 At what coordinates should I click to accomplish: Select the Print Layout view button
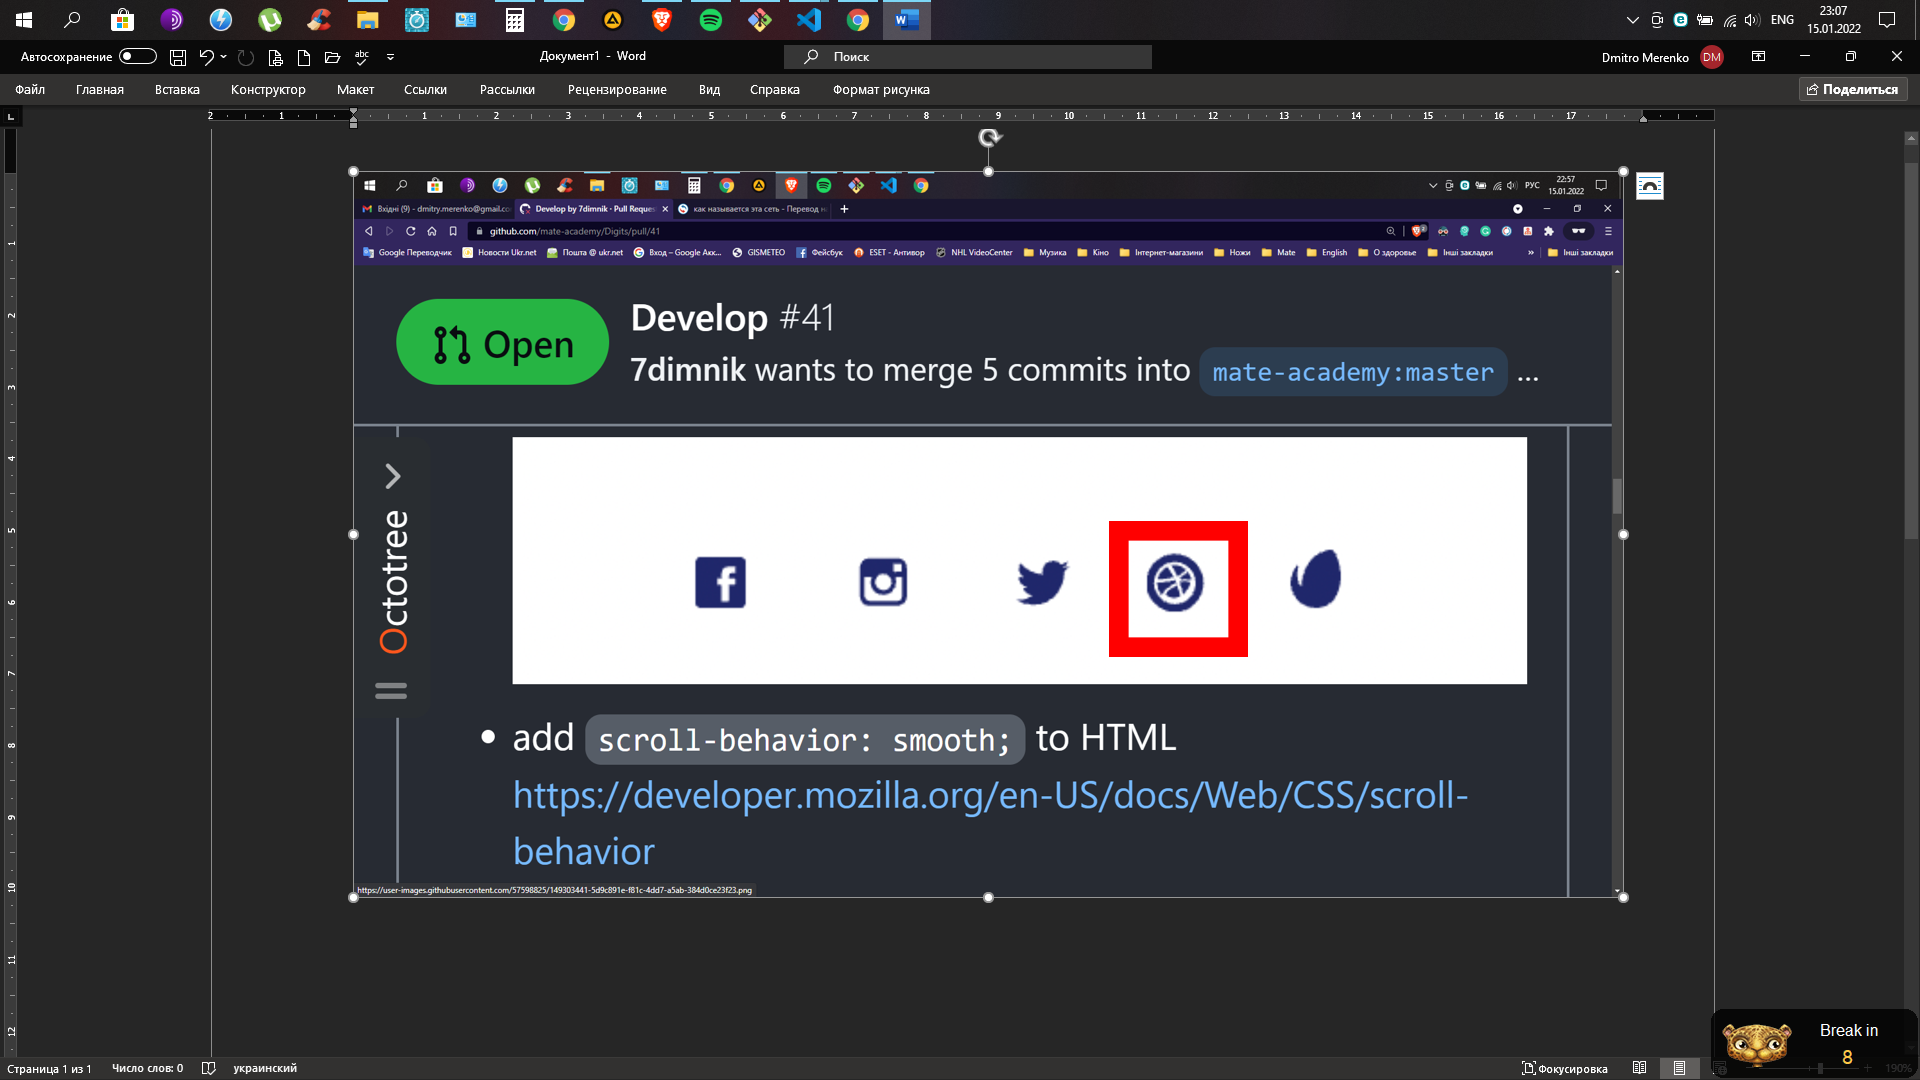tap(1679, 1068)
